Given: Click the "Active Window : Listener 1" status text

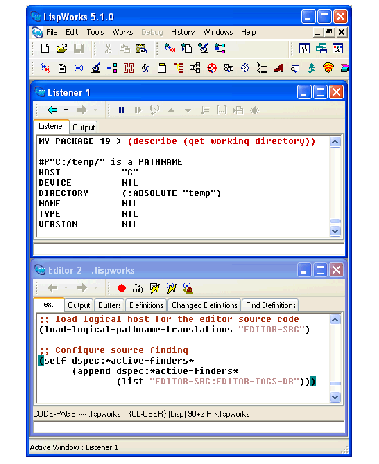Looking at the screenshot, I should coord(74,447).
